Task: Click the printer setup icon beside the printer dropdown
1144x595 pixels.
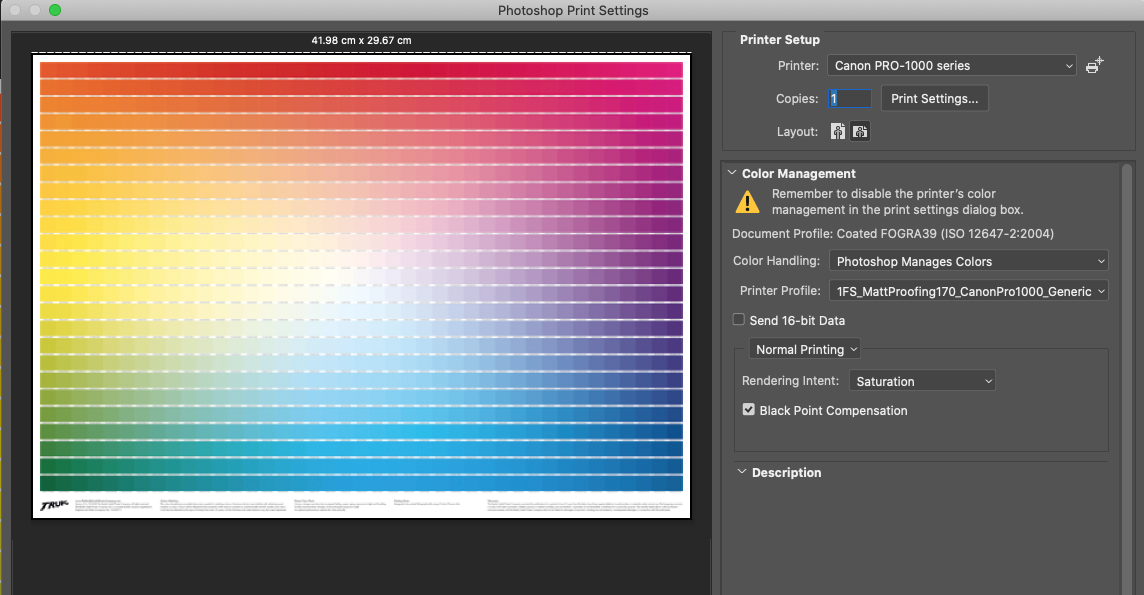Action: point(1094,64)
